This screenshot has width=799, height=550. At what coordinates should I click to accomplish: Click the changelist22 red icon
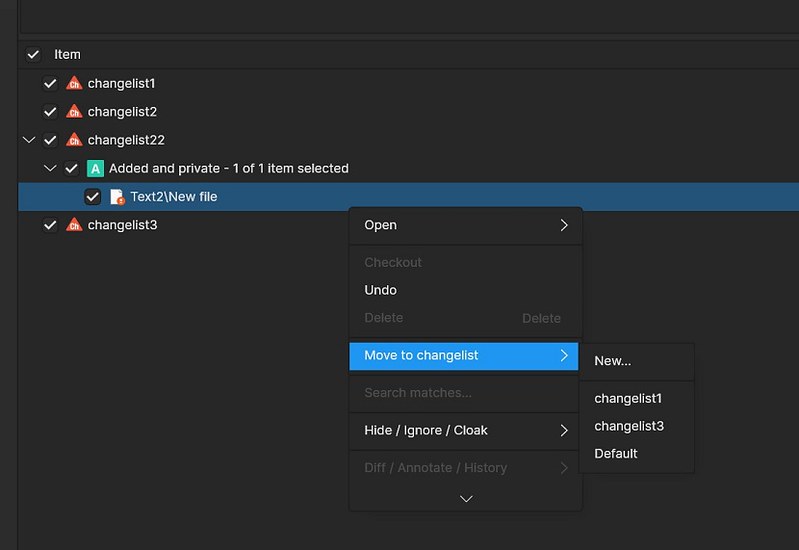coord(73,140)
